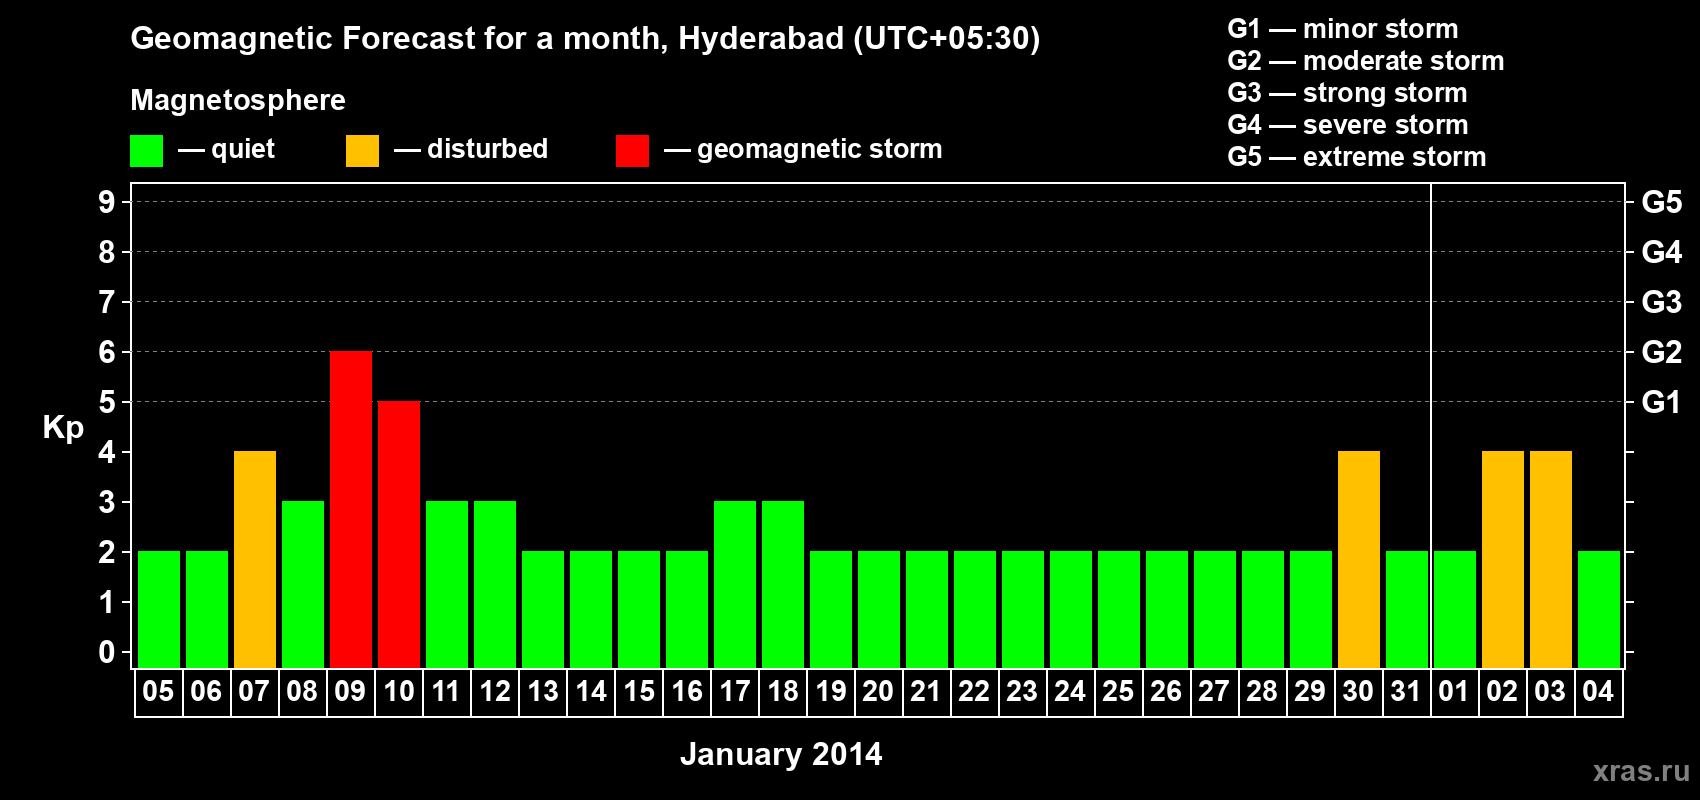
Task: Click the red geomagnetic storm legend swatch
Action: (x=632, y=151)
